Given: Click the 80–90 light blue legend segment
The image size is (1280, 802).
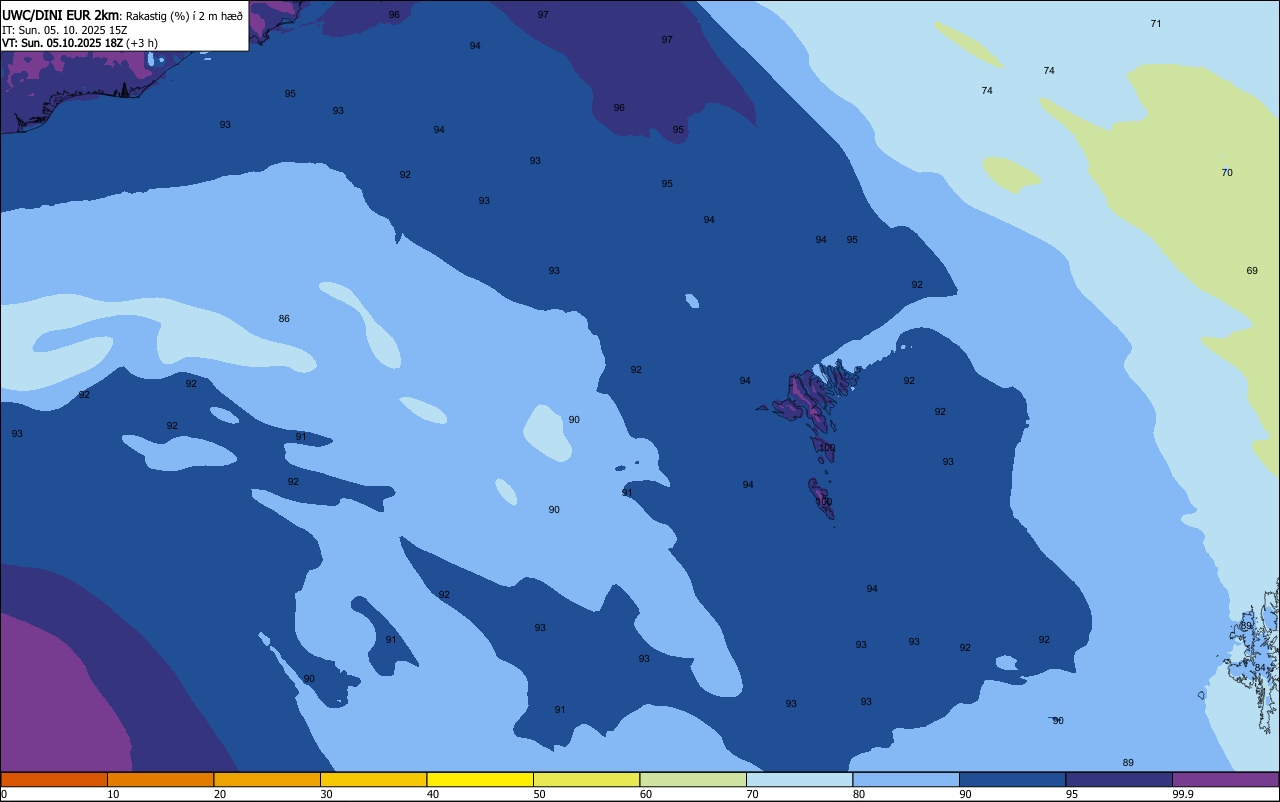Looking at the screenshot, I should coord(906,779).
